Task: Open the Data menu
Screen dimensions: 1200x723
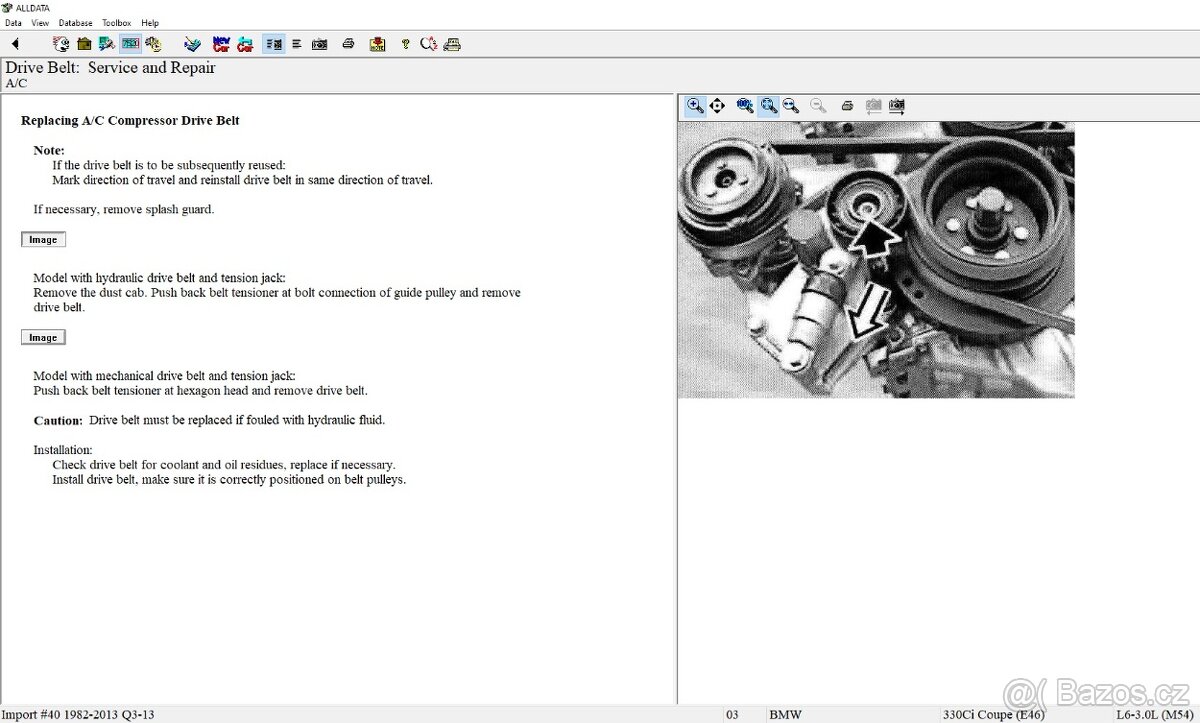Action: coord(12,22)
